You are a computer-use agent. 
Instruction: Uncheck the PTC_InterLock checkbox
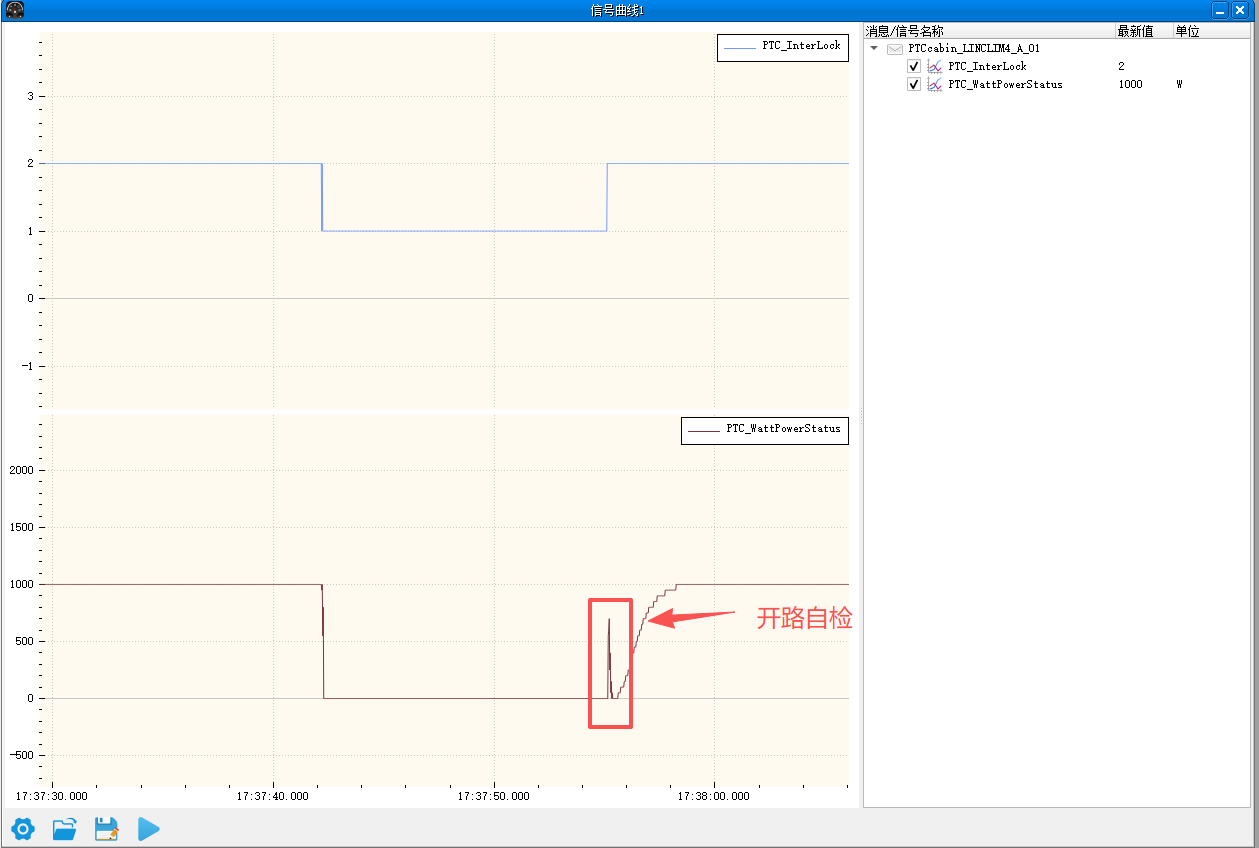pos(914,66)
